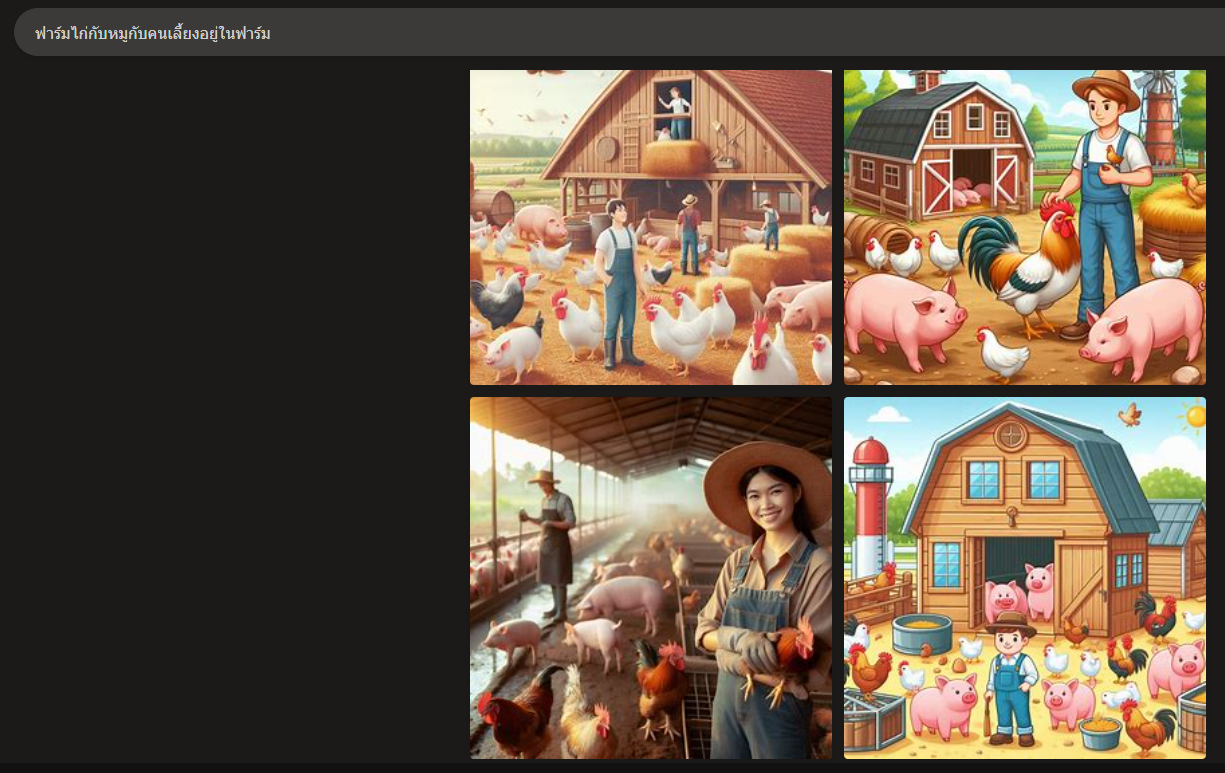This screenshot has height=773, width=1225.
Task: Click the person standing in the hay loft window
Action: pyautogui.click(x=679, y=110)
